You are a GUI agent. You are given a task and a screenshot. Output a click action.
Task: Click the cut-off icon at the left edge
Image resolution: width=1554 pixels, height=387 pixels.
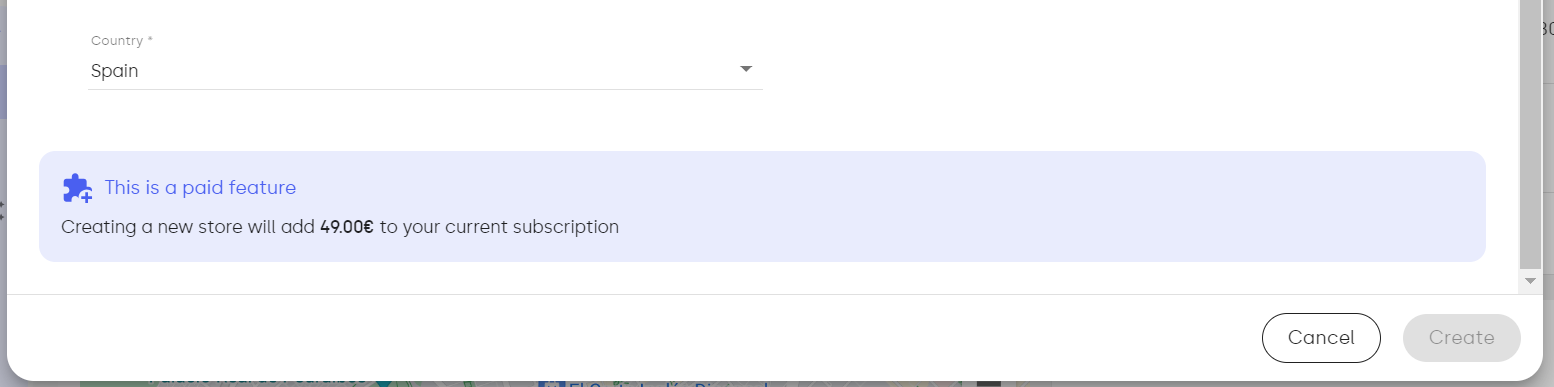pyautogui.click(x=2, y=210)
